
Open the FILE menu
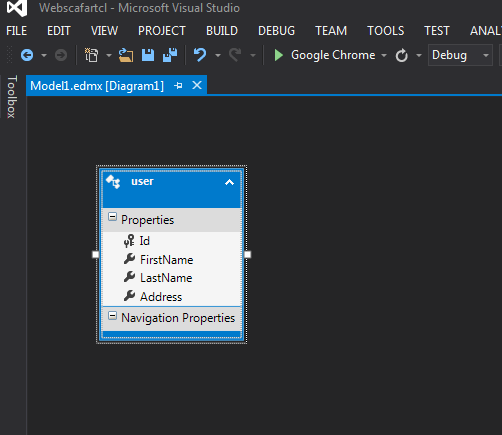point(16,31)
